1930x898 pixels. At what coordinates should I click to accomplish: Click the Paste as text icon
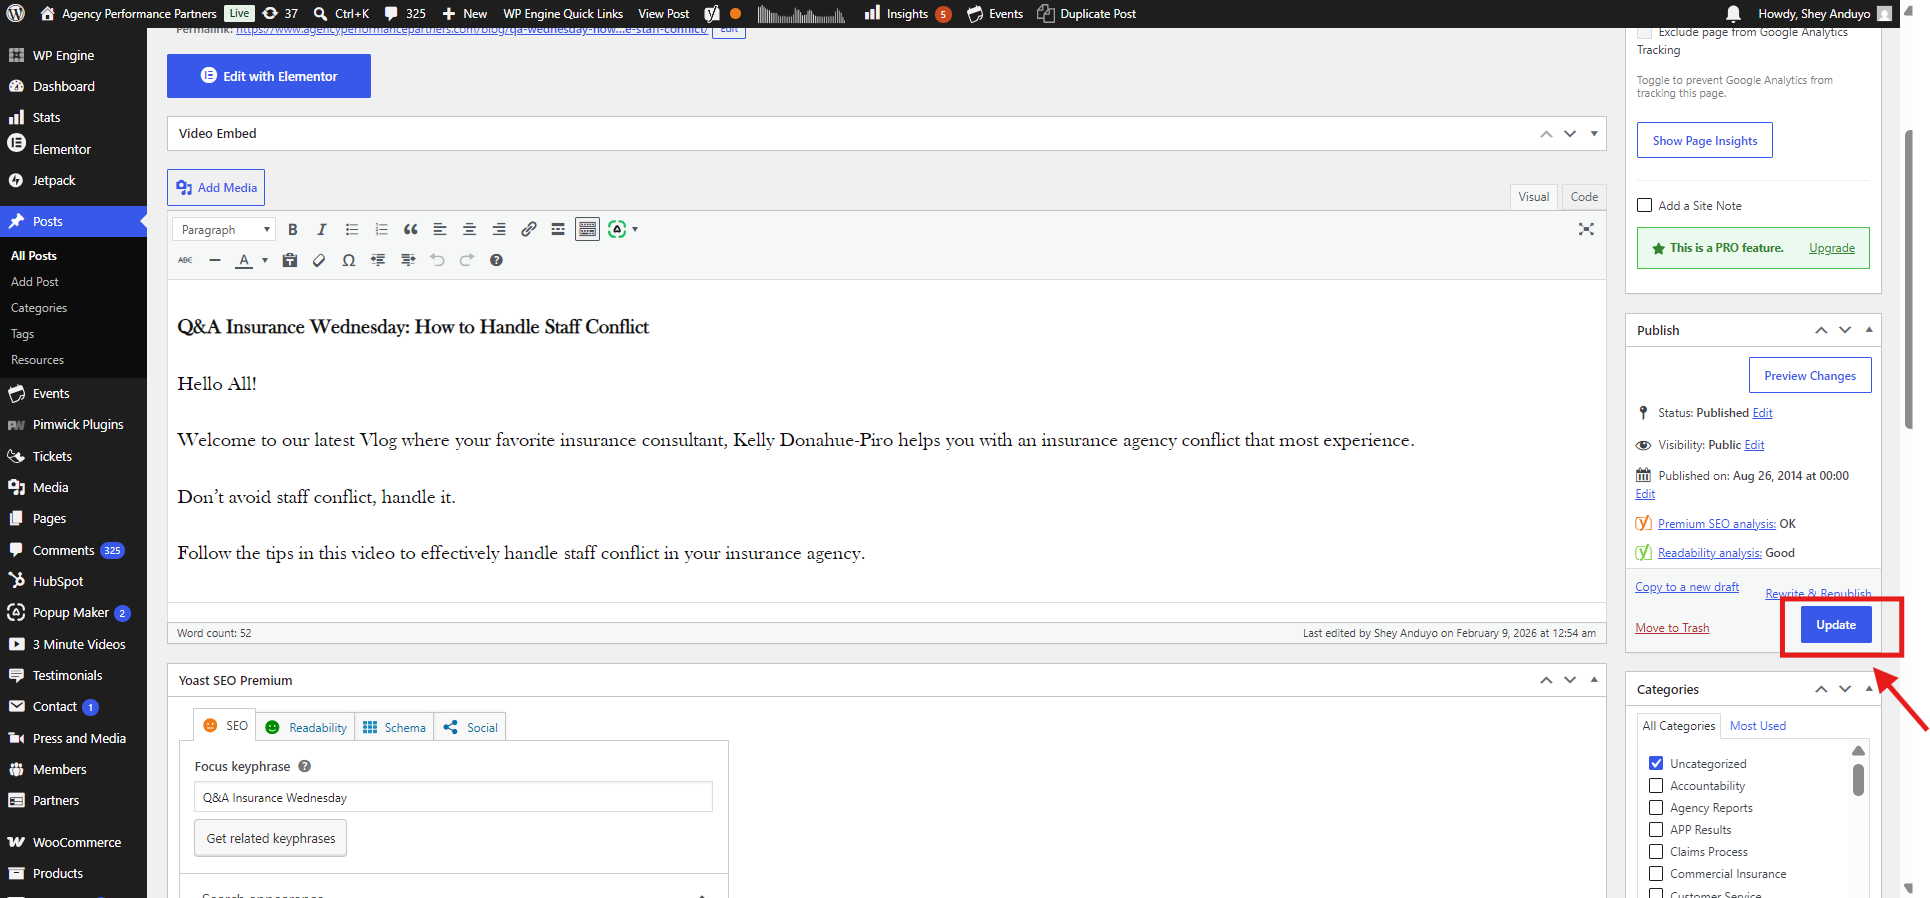click(x=290, y=260)
